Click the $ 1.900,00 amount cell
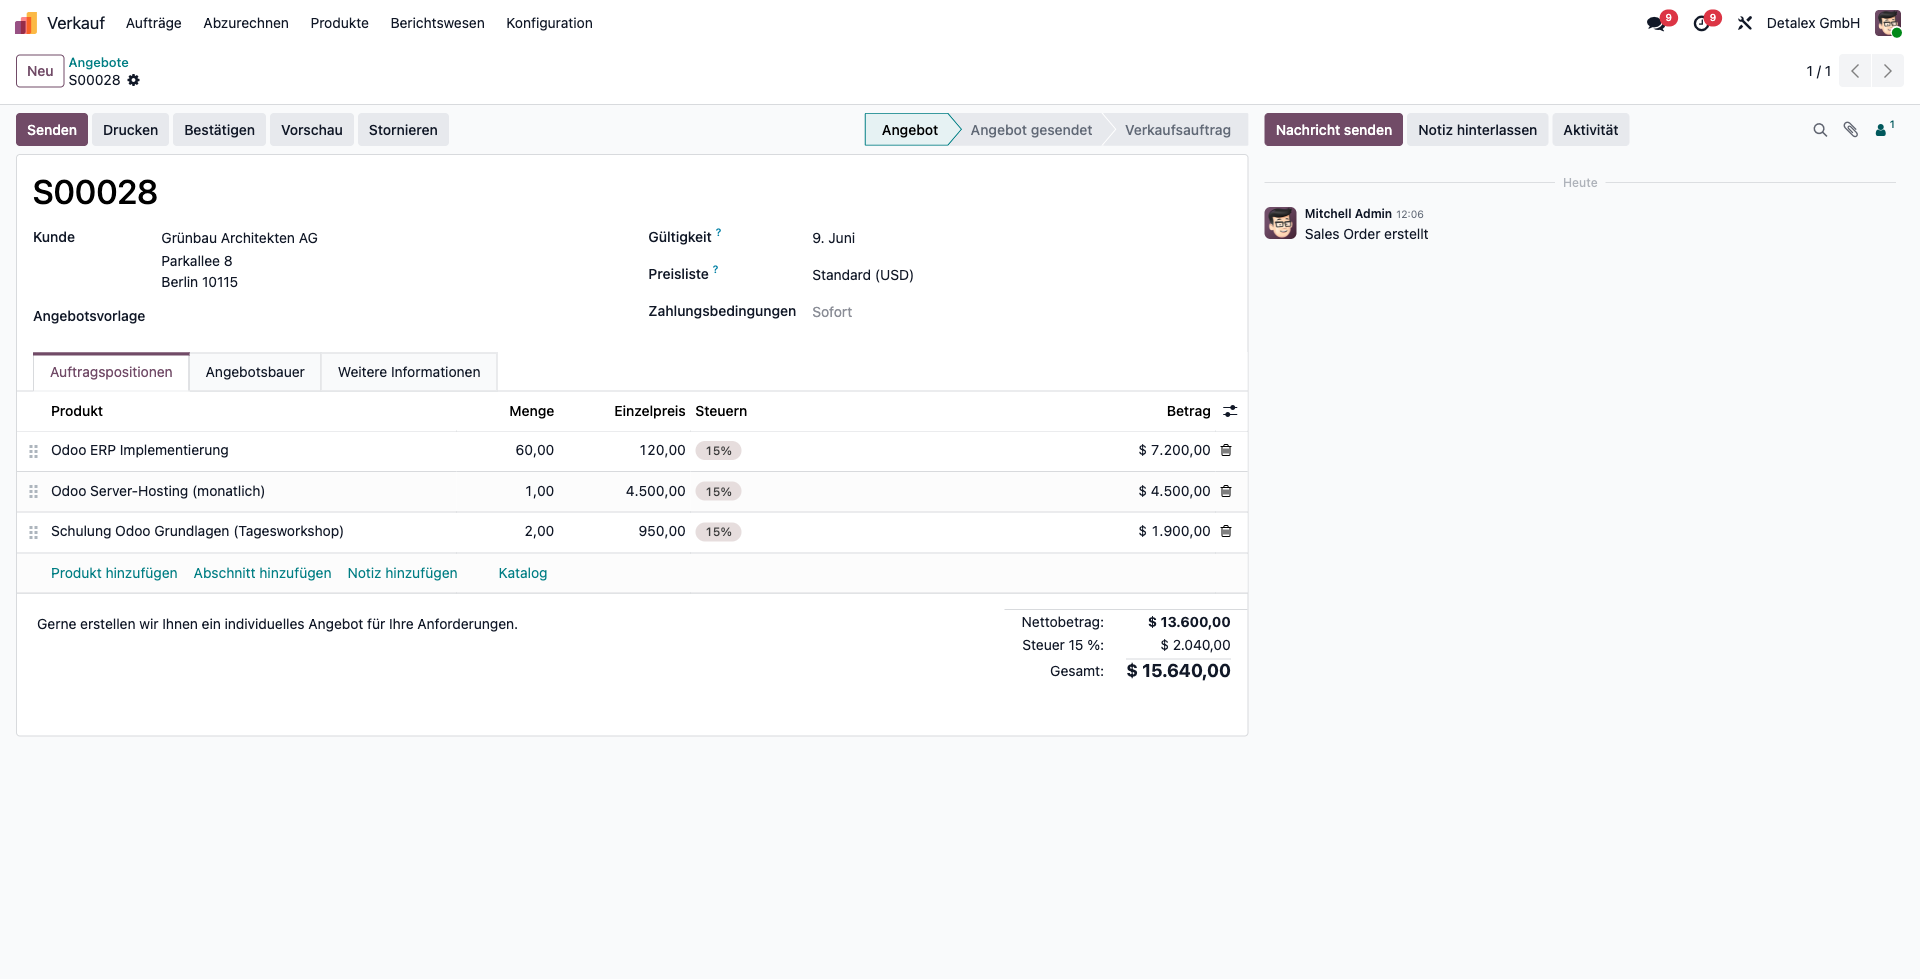The height and width of the screenshot is (979, 1920). click(x=1174, y=531)
